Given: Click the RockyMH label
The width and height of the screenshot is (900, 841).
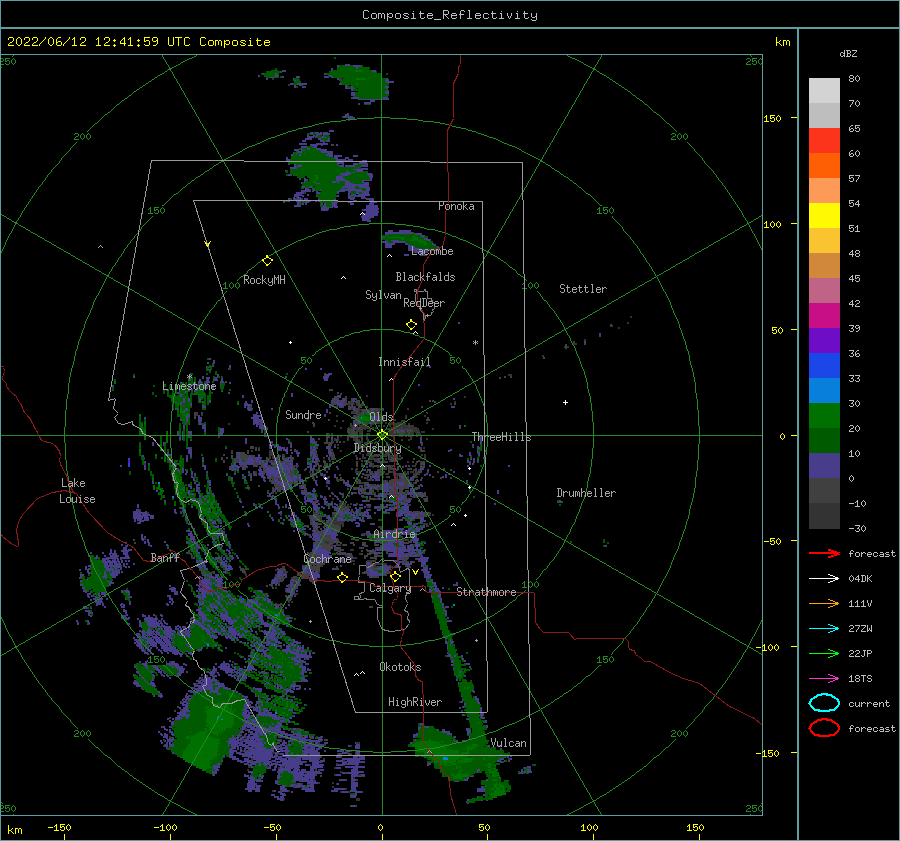Looking at the screenshot, I should click(264, 280).
